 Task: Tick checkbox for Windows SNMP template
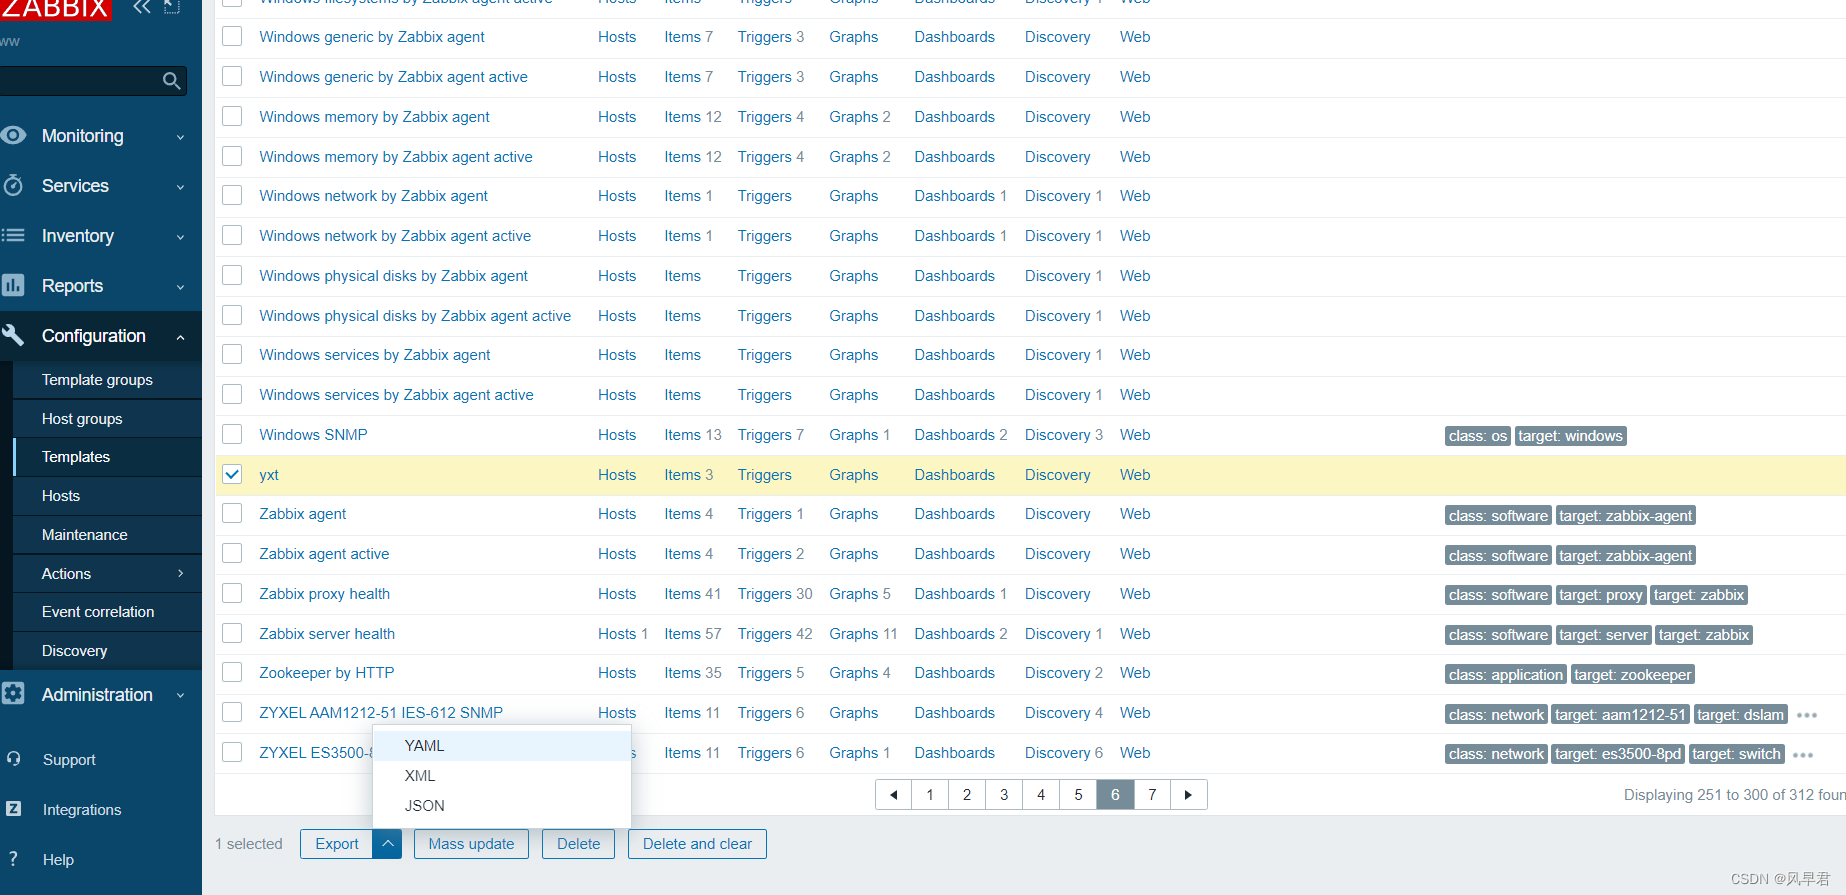click(232, 434)
